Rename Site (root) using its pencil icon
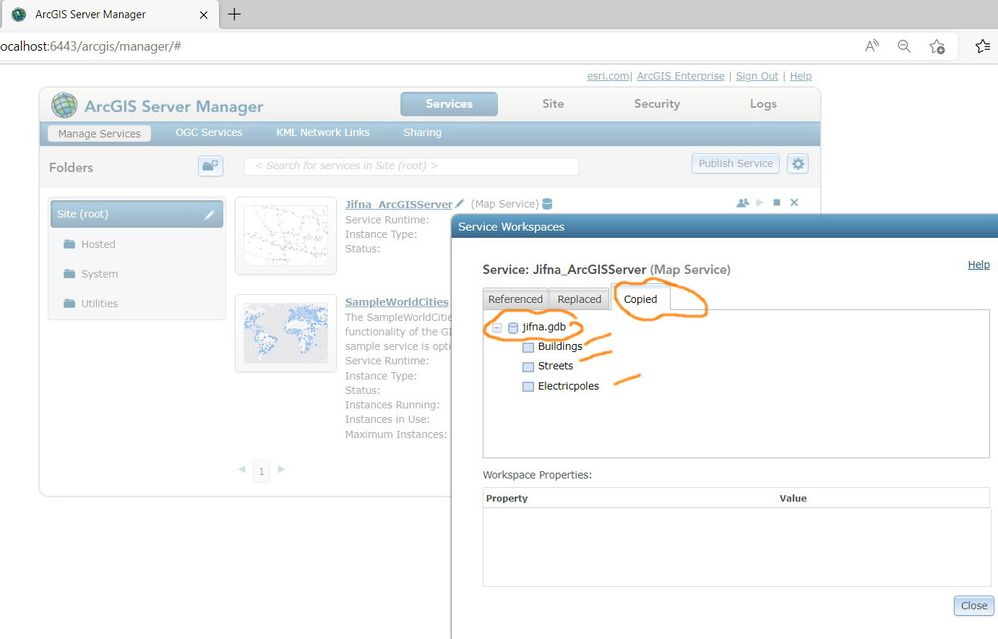The image size is (998, 639). point(209,214)
